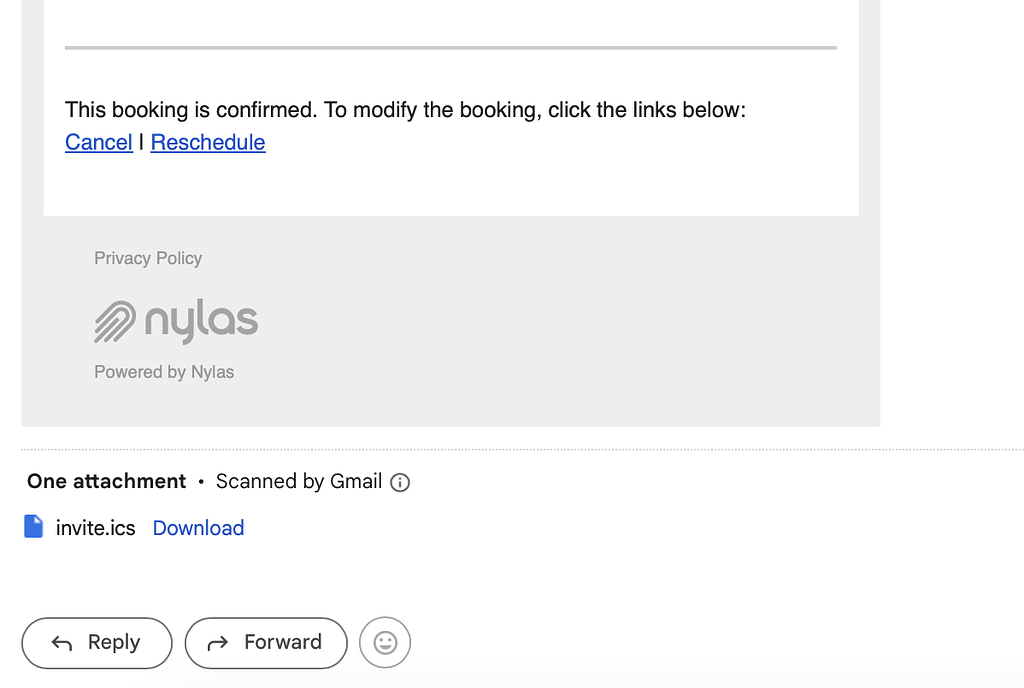Download the invite.ics attachment
Screen dimensions: 1024x688
[x=197, y=528]
